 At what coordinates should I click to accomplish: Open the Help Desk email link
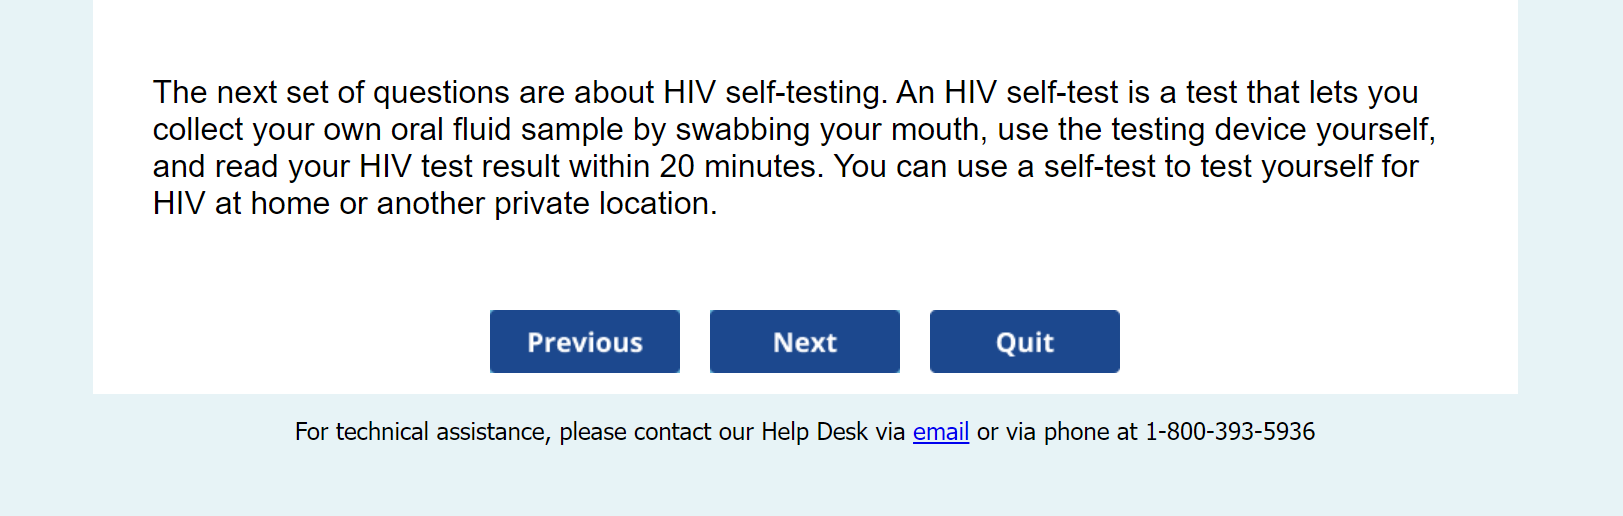pos(940,432)
